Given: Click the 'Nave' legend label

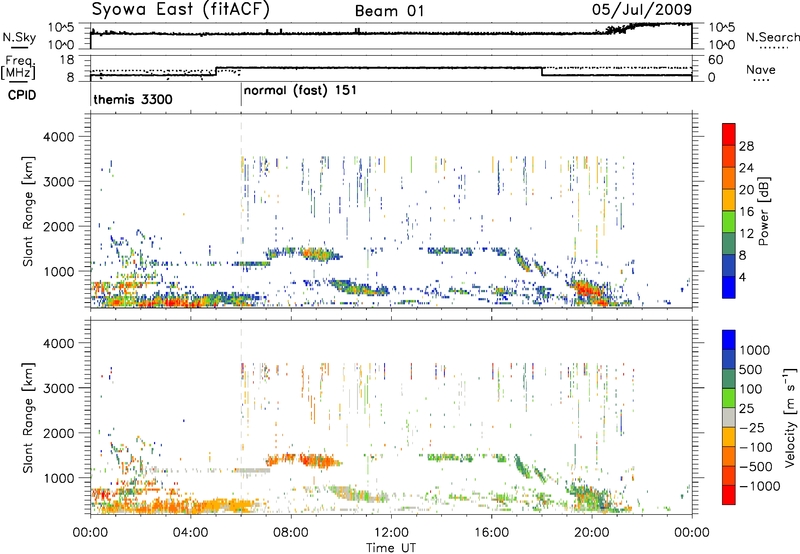Looking at the screenshot, I should [x=761, y=69].
